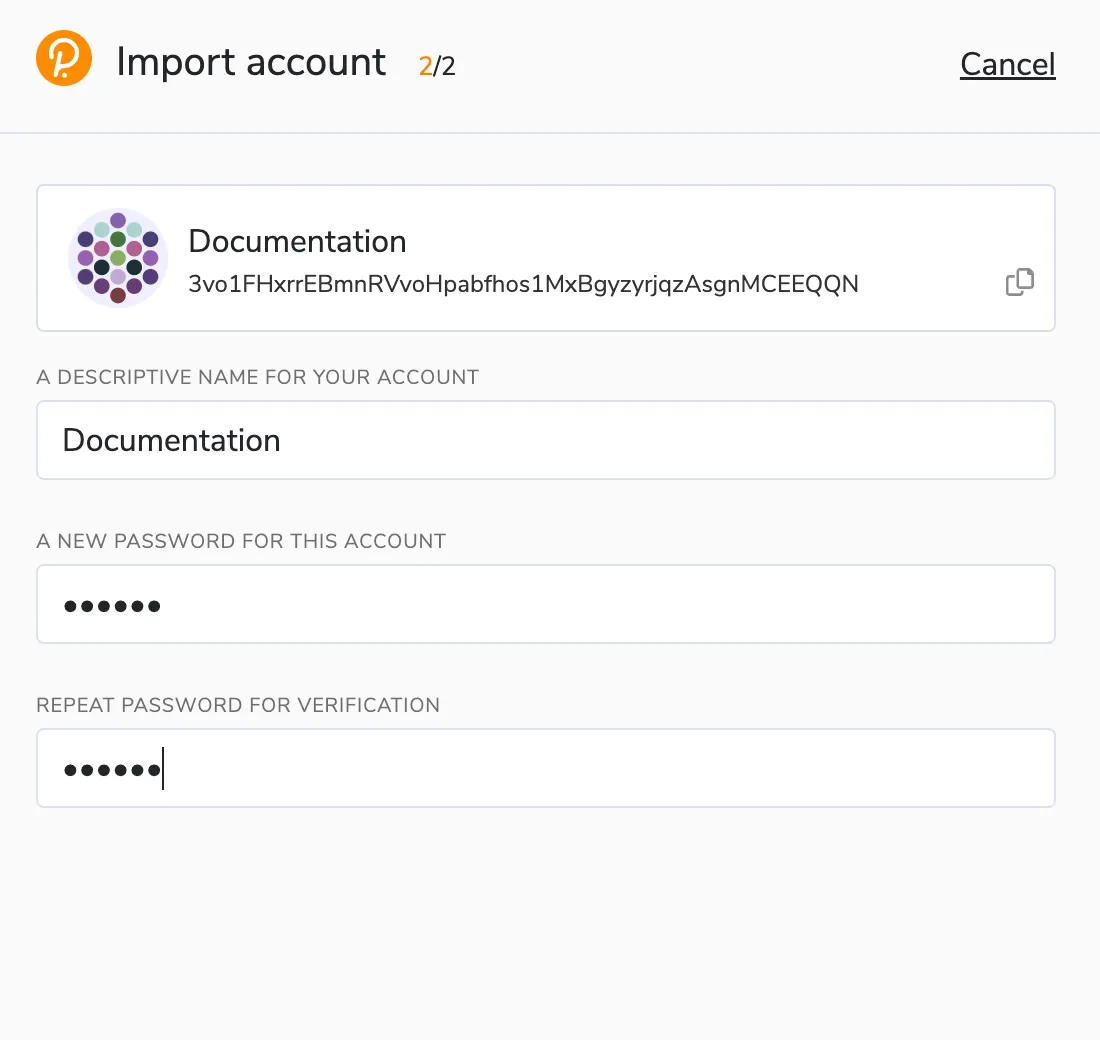This screenshot has height=1040, width=1100.
Task: Click the REPEAT PASSWORD FOR VERIFICATION label
Action: click(x=238, y=705)
